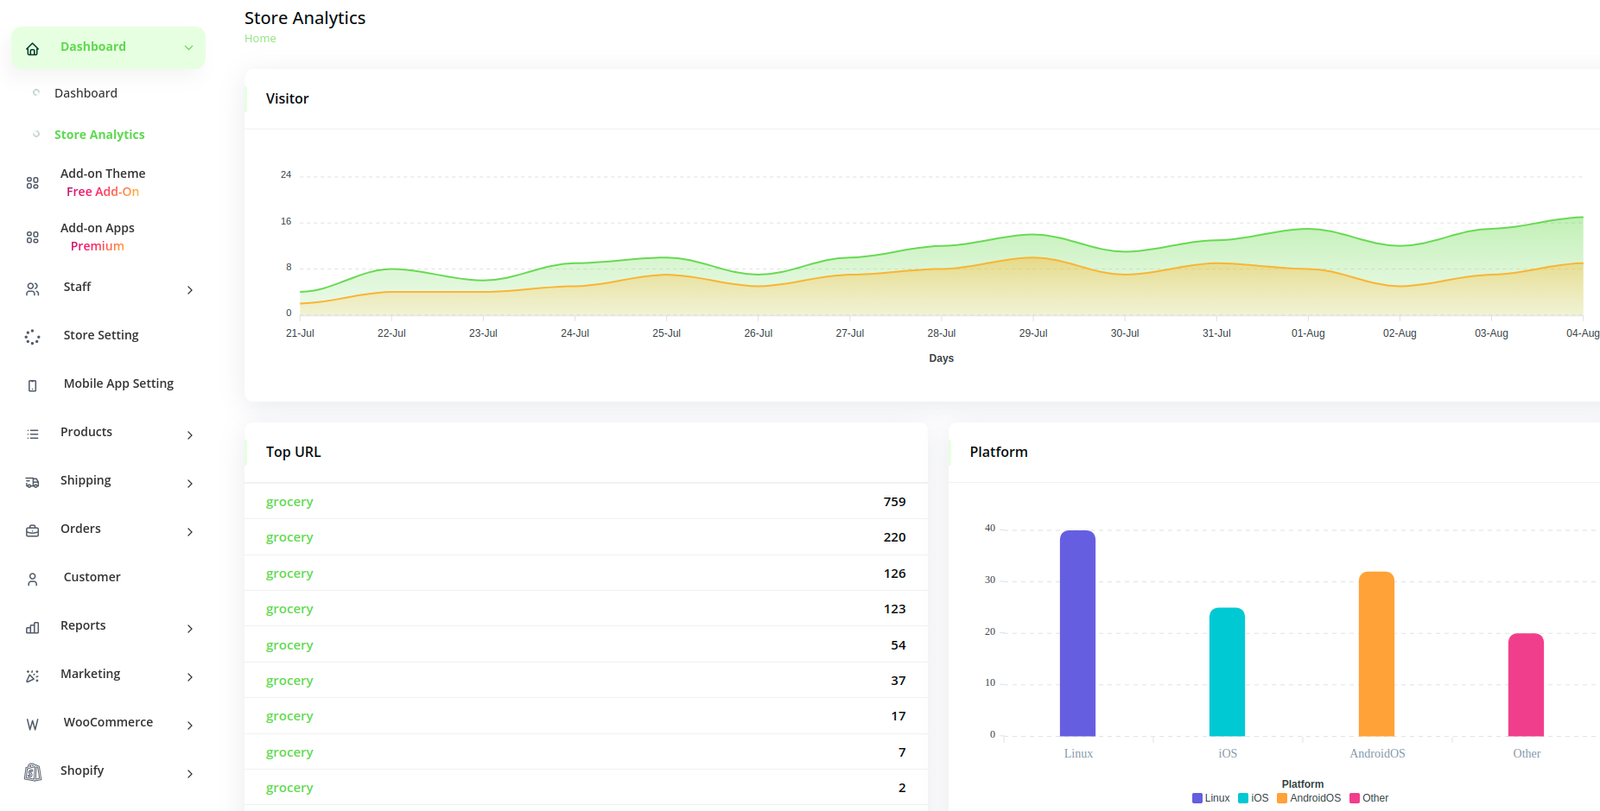This screenshot has width=1600, height=811.
Task: Collapse the Dashboard menu chevron
Action: pyautogui.click(x=188, y=48)
